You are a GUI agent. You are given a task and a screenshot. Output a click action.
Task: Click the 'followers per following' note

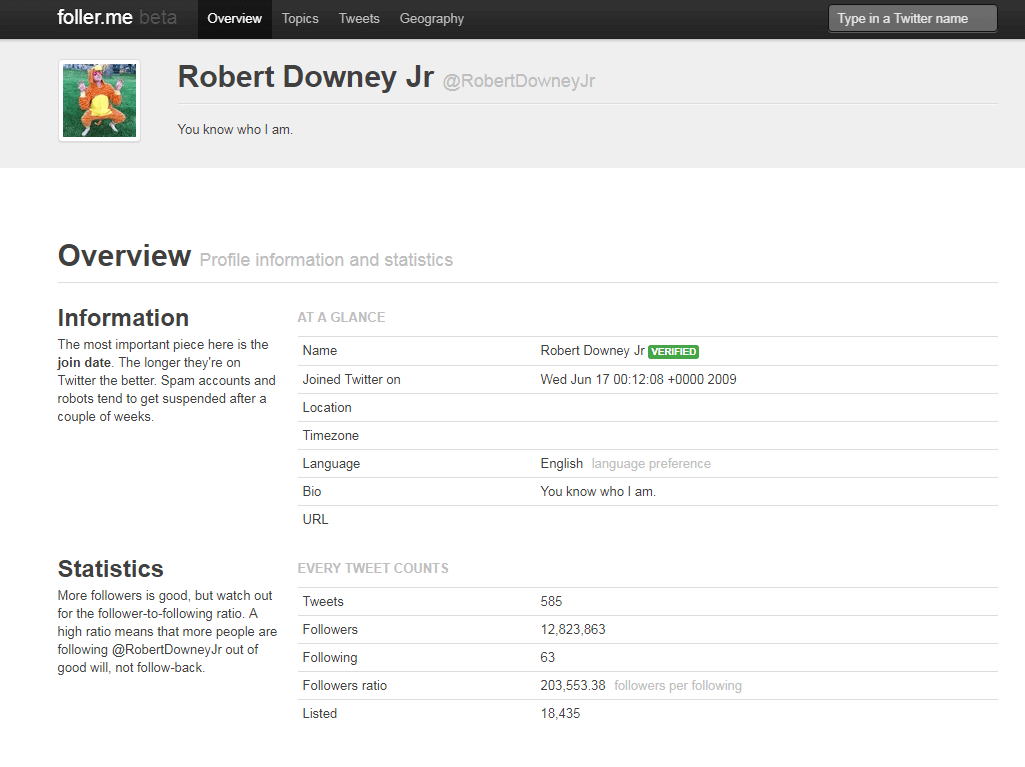tap(678, 685)
